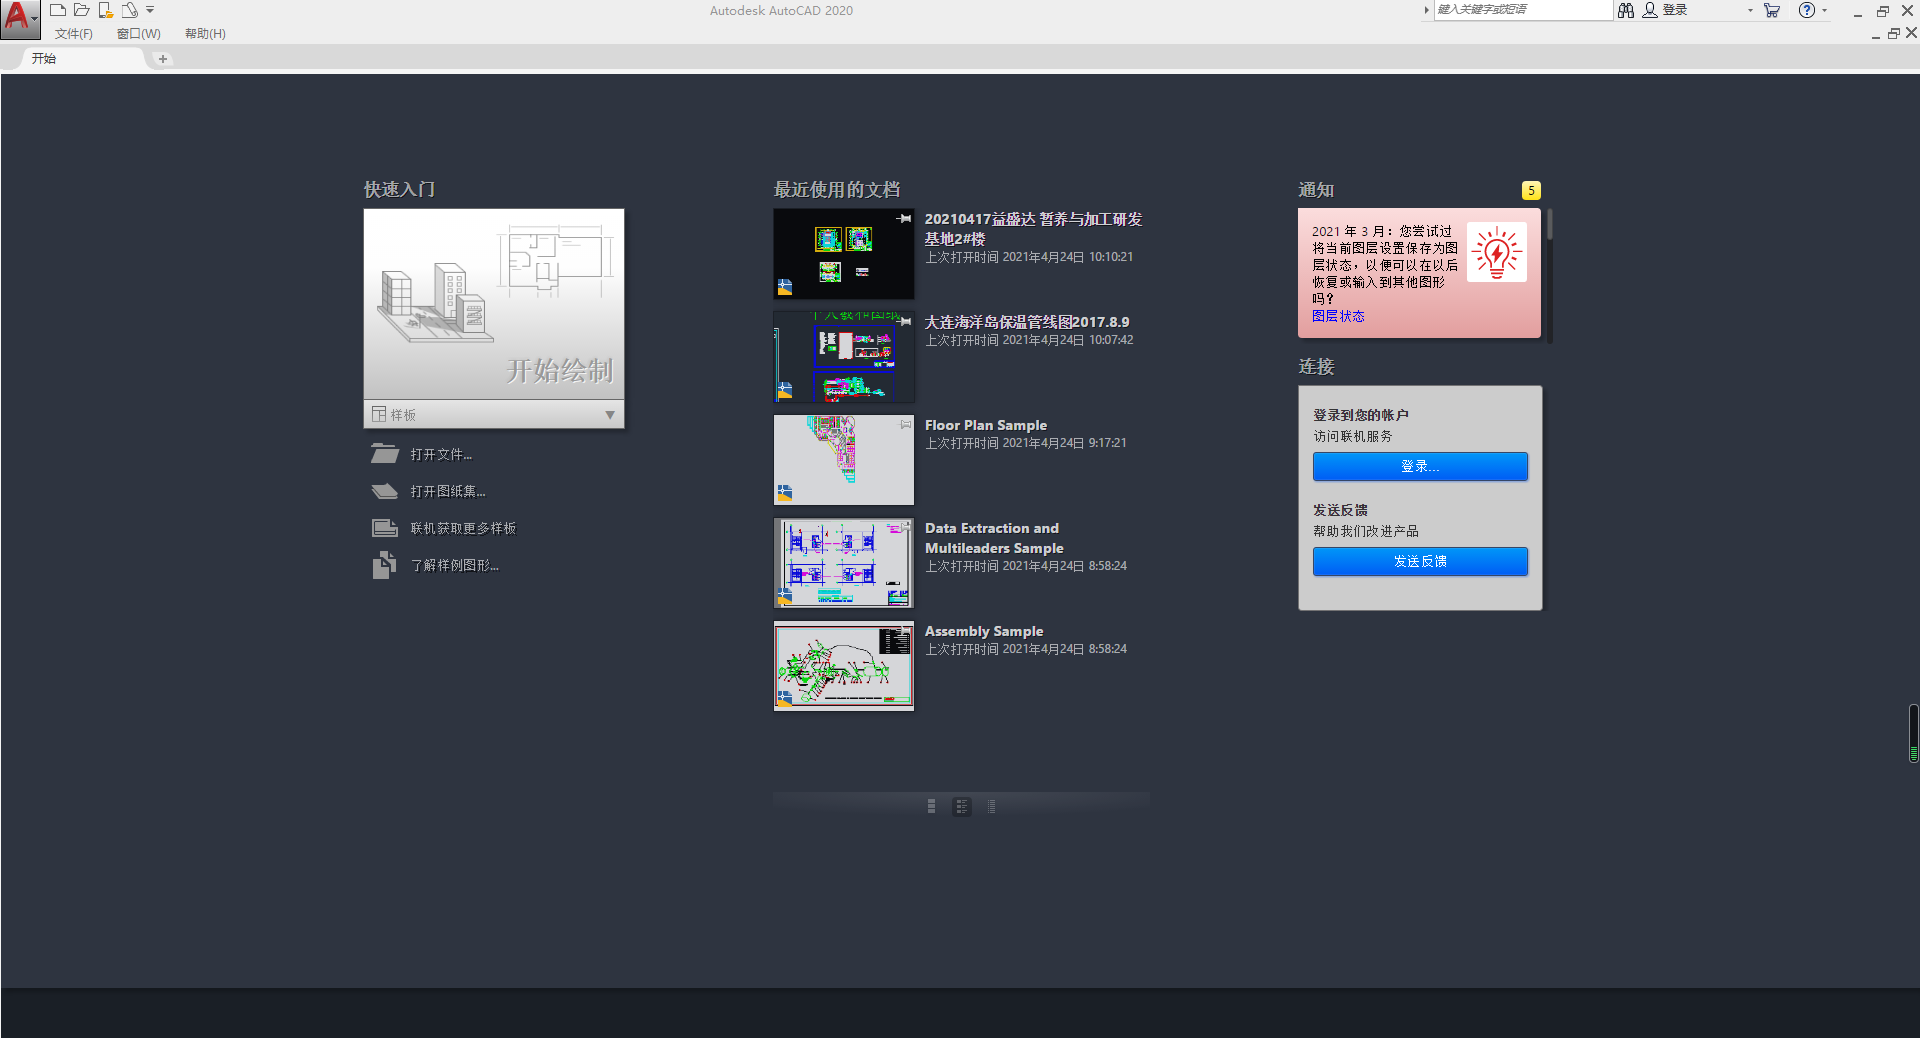This screenshot has width=1920, height=1038.
Task: Click the user sign-in icon labeled 登录
Action: (x=1650, y=10)
